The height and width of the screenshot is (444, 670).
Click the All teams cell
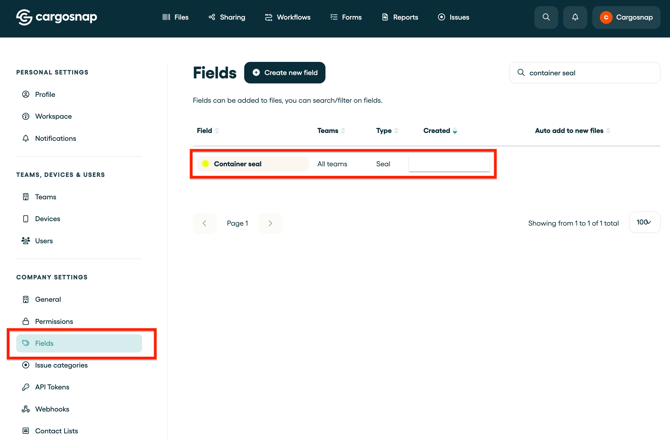pyautogui.click(x=332, y=164)
